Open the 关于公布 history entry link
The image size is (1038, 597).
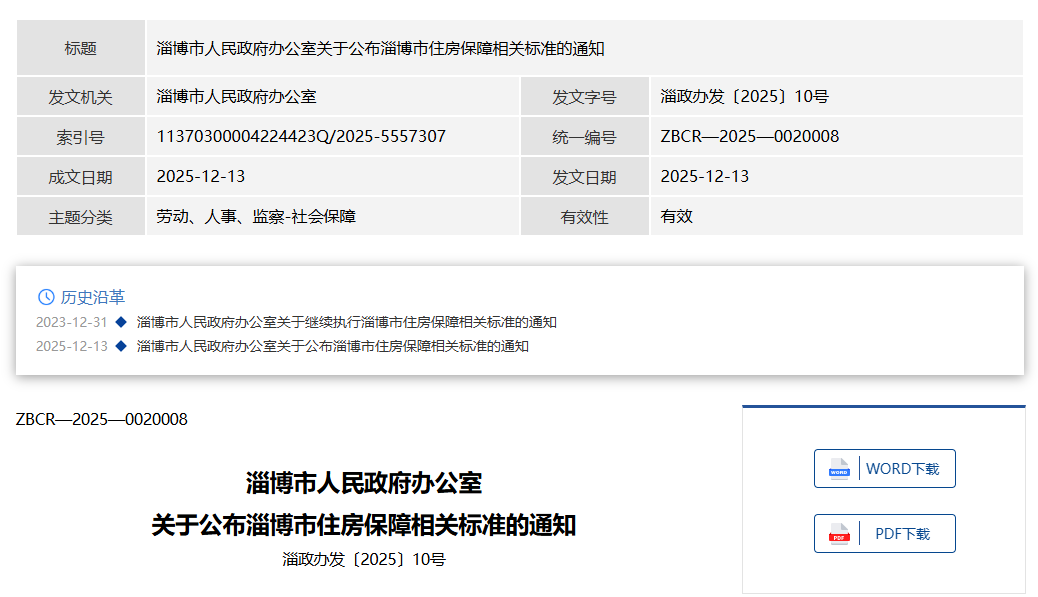pos(332,346)
